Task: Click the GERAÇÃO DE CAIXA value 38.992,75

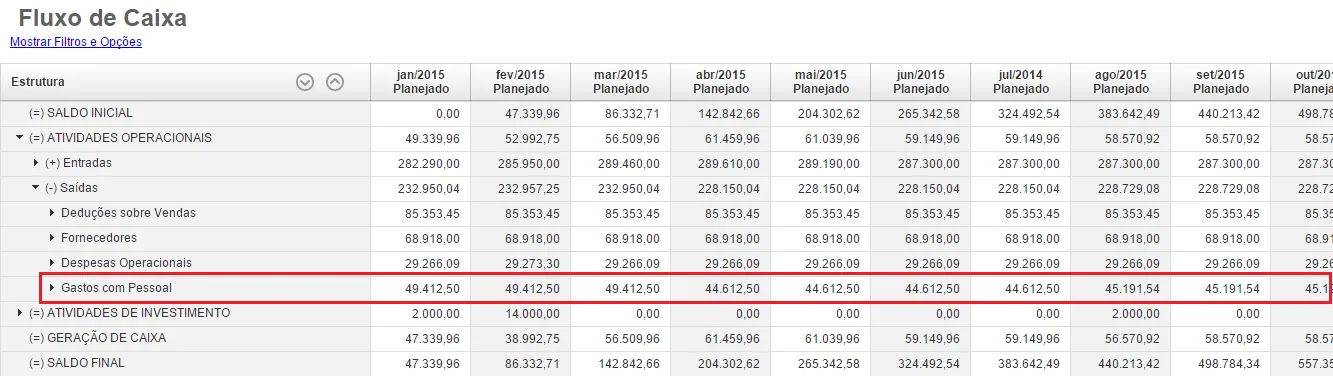Action: pos(532,338)
